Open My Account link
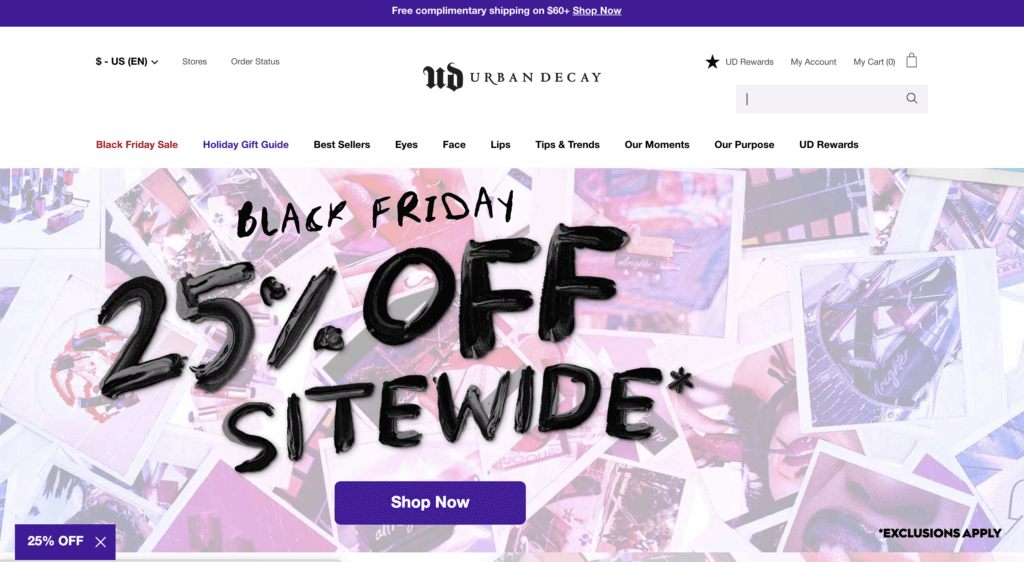This screenshot has height=562, width=1024. pyautogui.click(x=813, y=62)
